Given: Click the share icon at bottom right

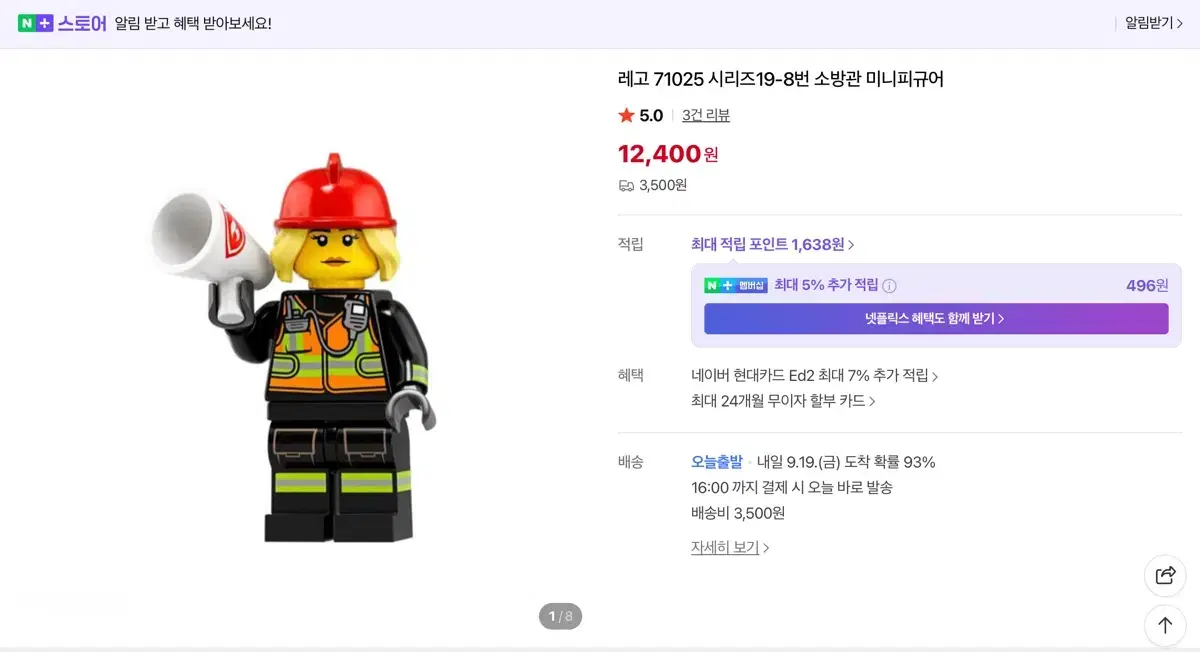Looking at the screenshot, I should [1165, 576].
